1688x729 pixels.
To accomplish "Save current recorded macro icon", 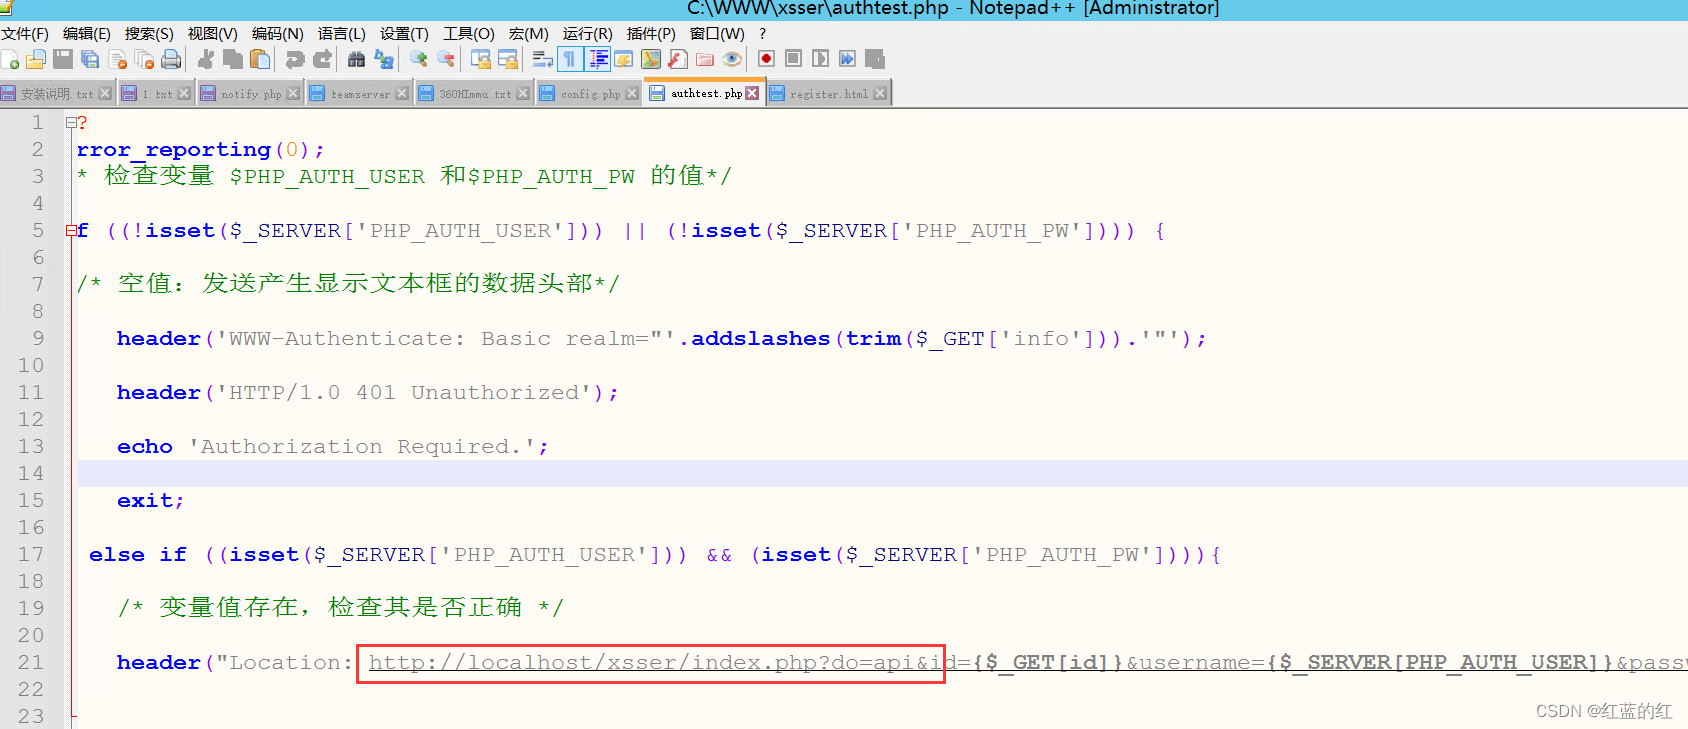I will (875, 60).
